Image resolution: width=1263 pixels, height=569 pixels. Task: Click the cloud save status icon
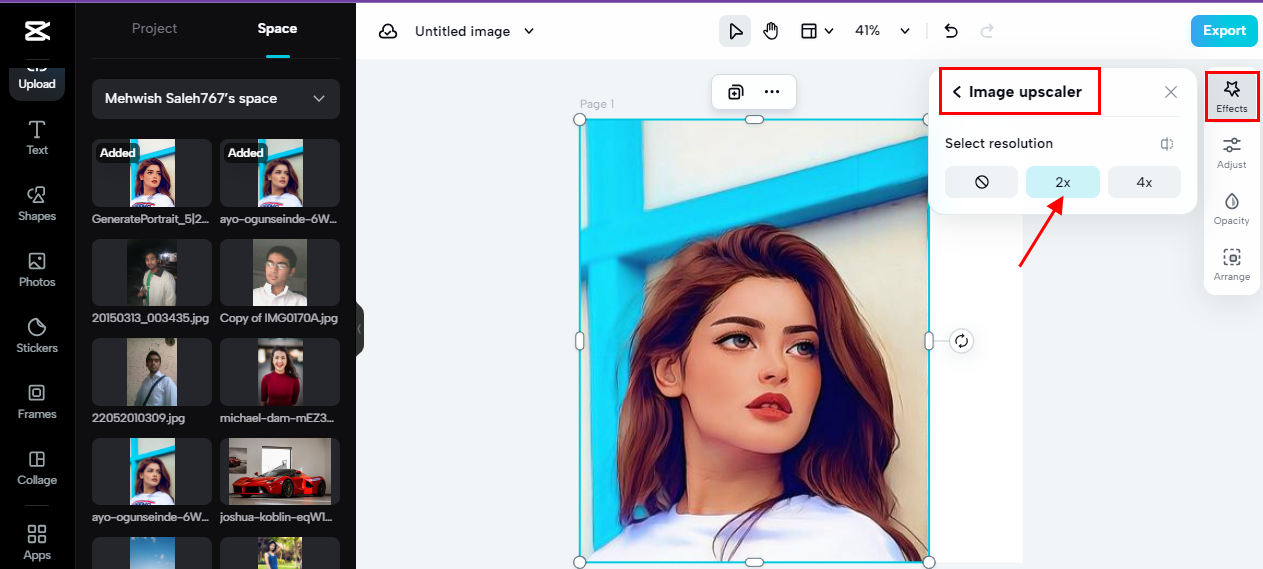pyautogui.click(x=388, y=31)
